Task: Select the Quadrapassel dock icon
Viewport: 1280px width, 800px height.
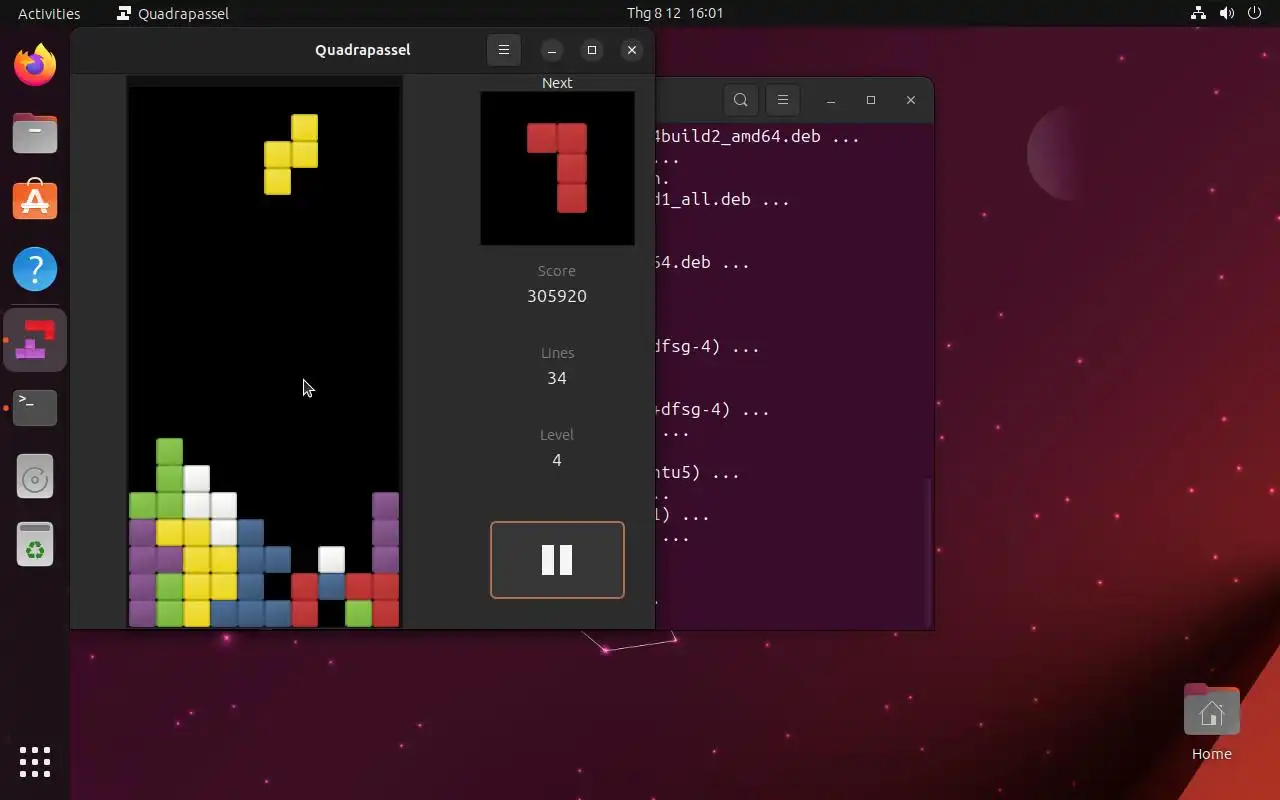Action: point(35,340)
